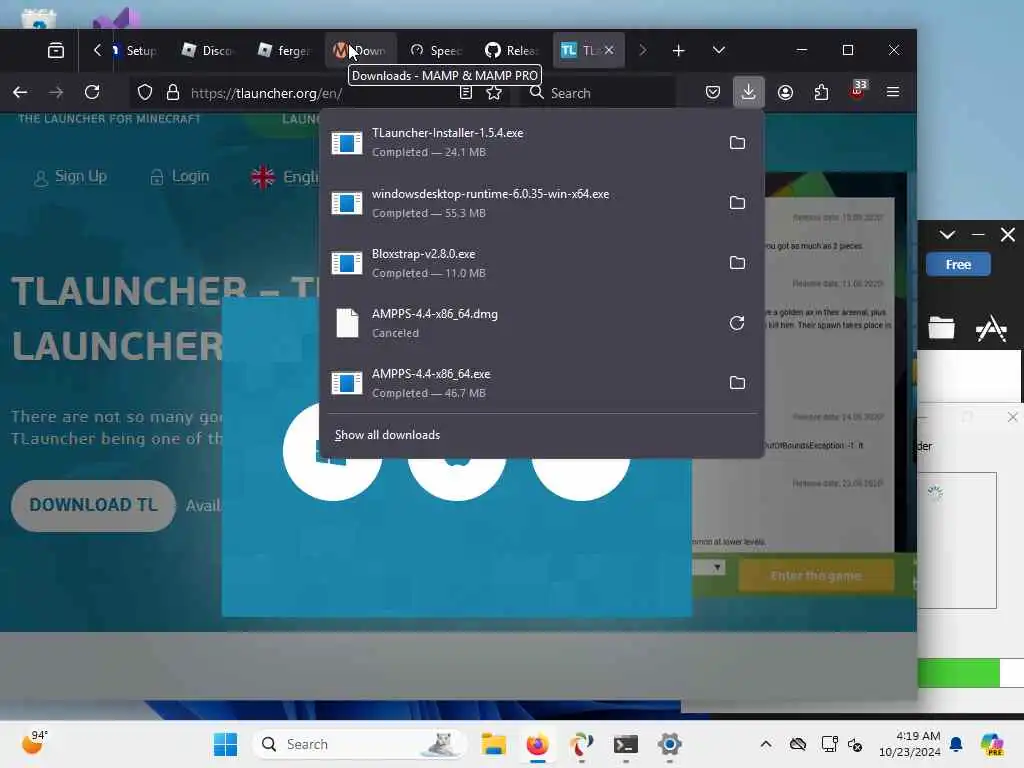Screen dimensions: 1024x768
Task: Click the Enter the game button
Action: [816, 575]
